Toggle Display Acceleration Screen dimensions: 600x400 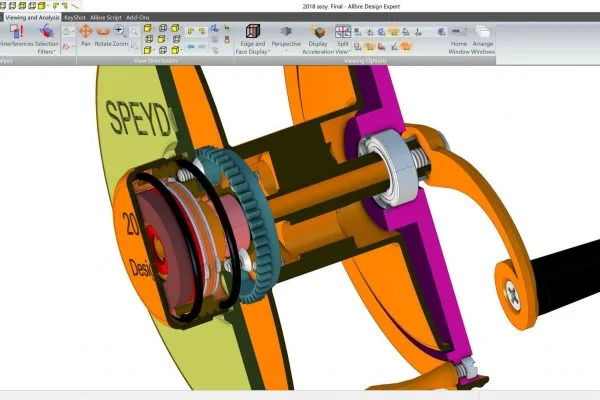tap(318, 39)
